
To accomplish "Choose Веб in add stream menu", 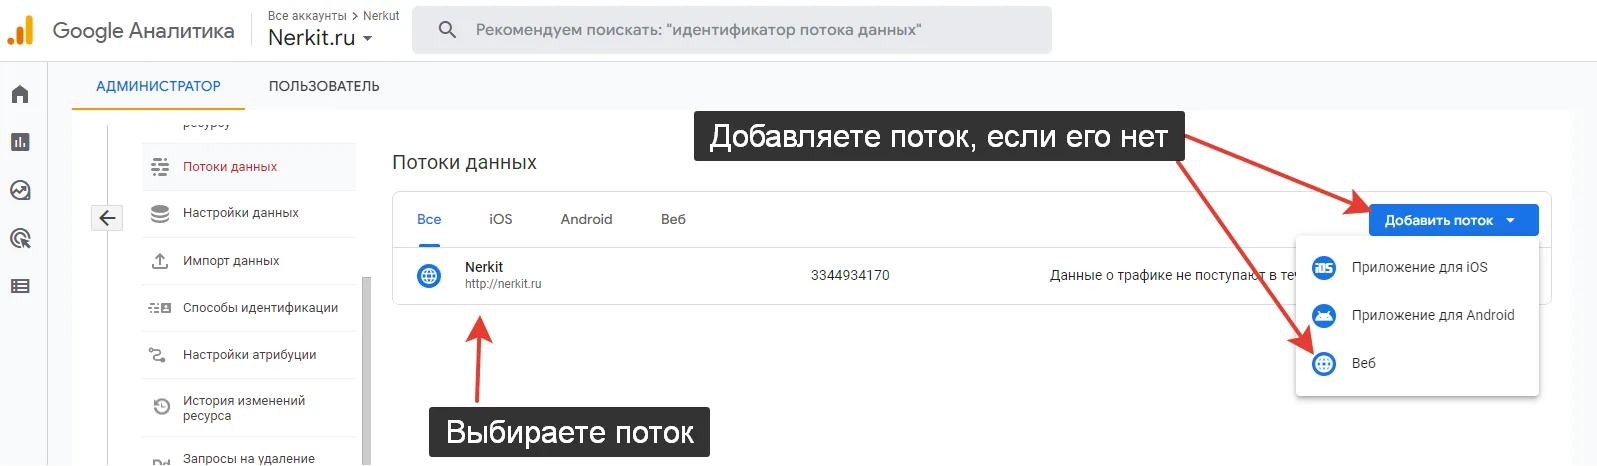I will [1417, 364].
